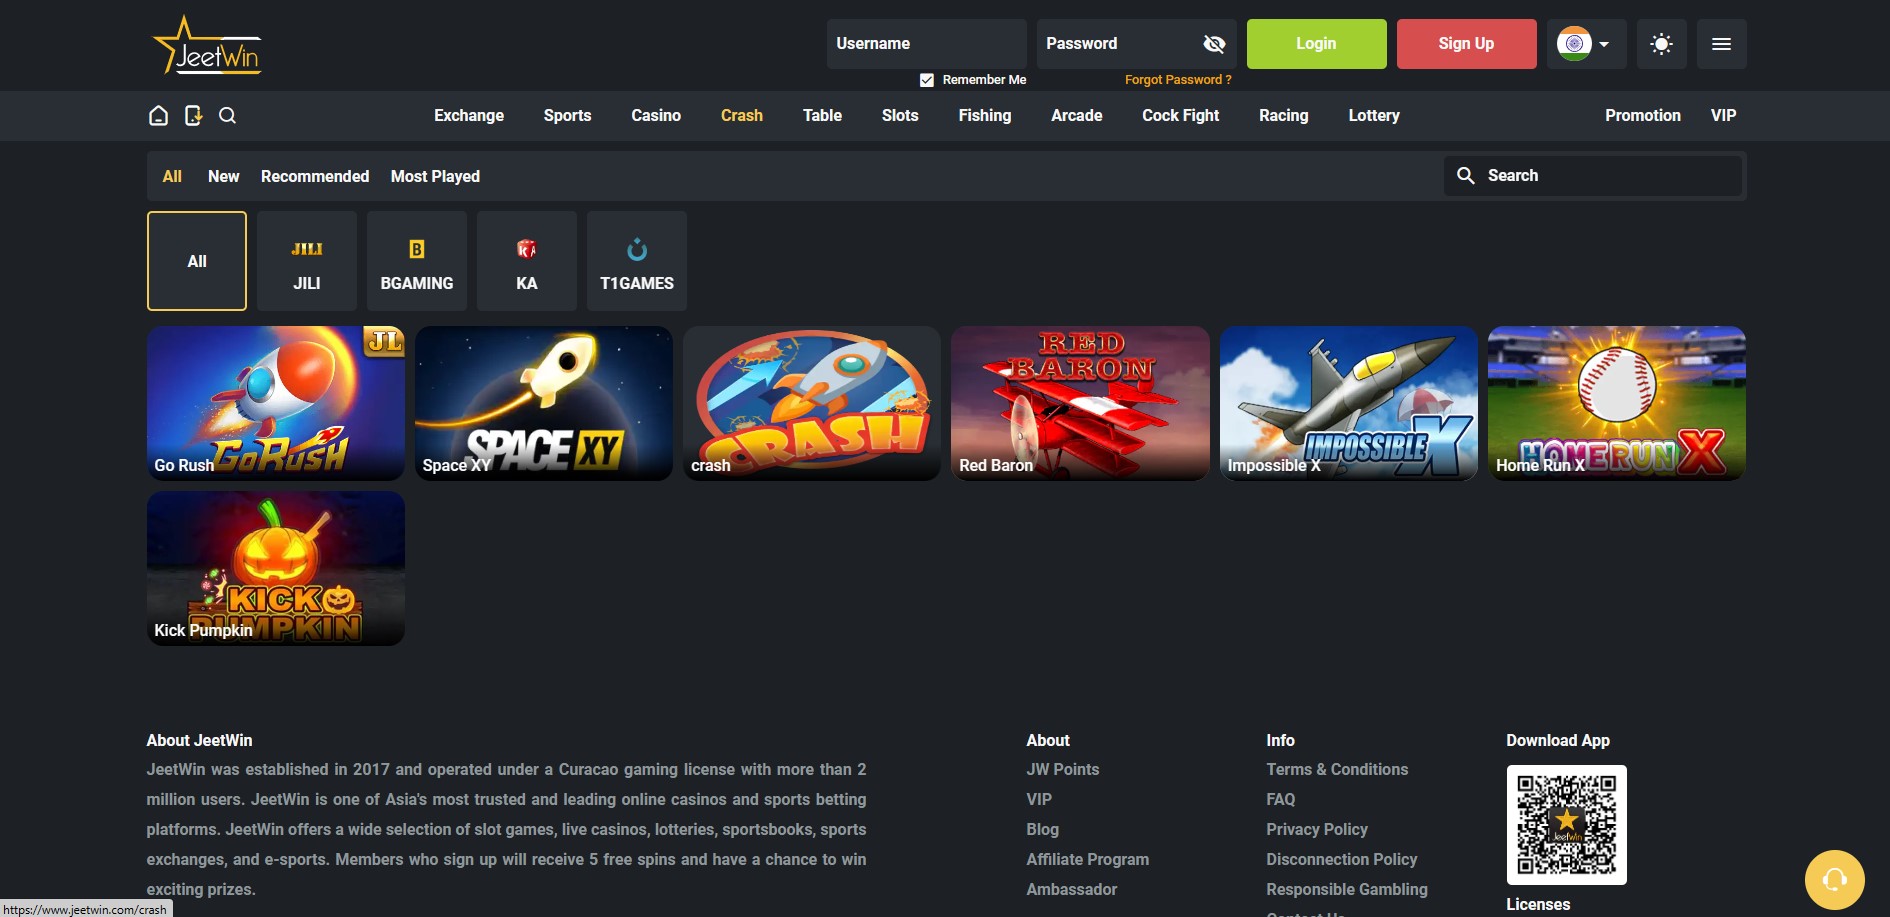The image size is (1890, 917).
Task: Open the Table menu
Action: (x=822, y=115)
